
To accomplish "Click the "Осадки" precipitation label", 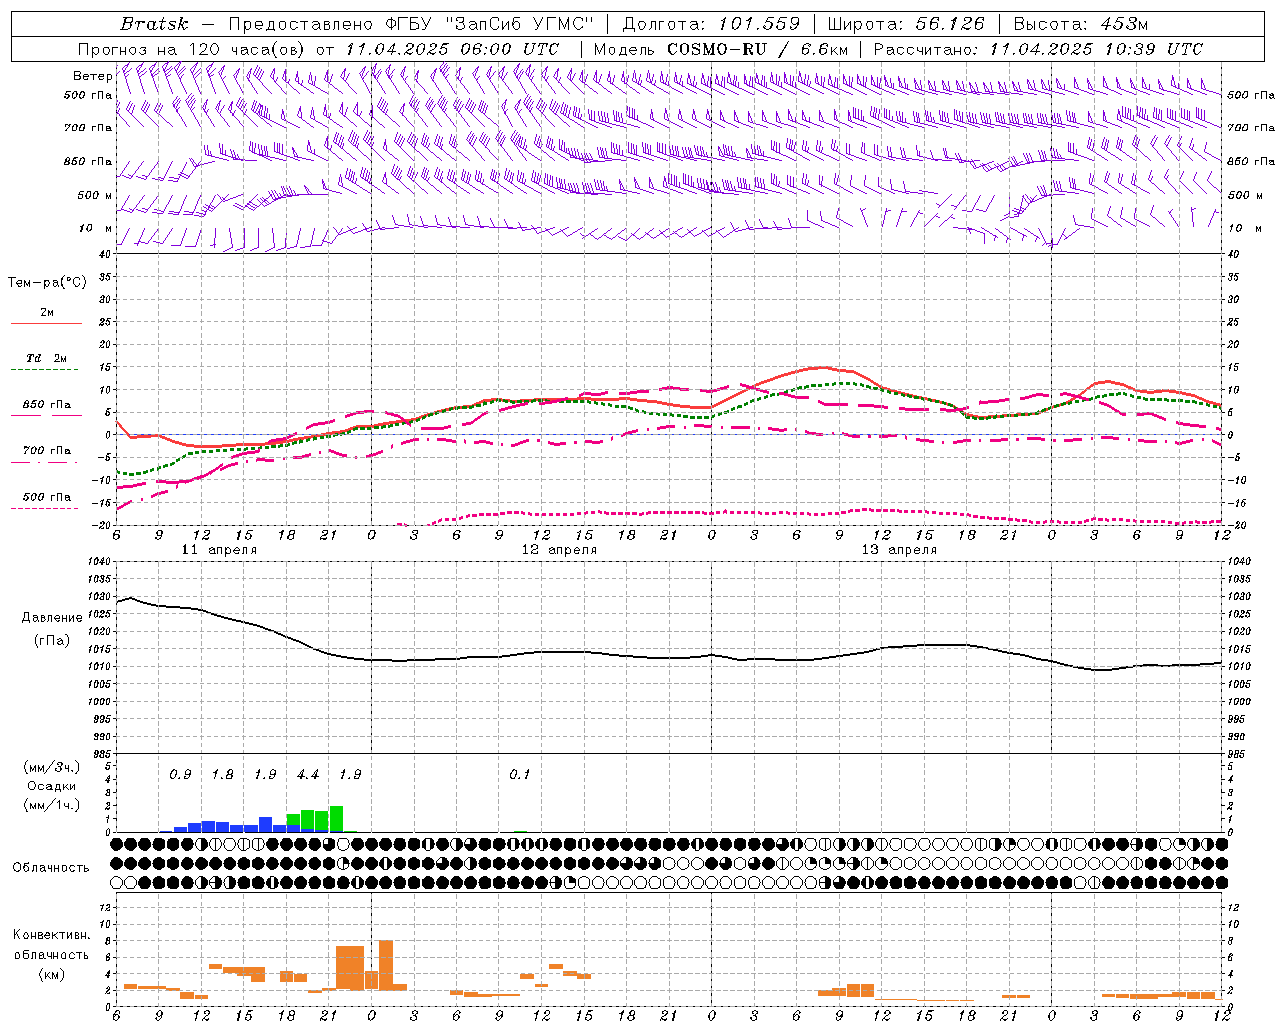I will point(51,786).
